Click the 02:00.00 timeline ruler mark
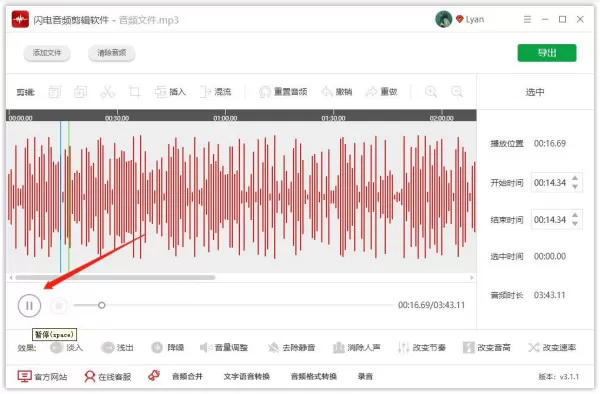 tap(442, 118)
